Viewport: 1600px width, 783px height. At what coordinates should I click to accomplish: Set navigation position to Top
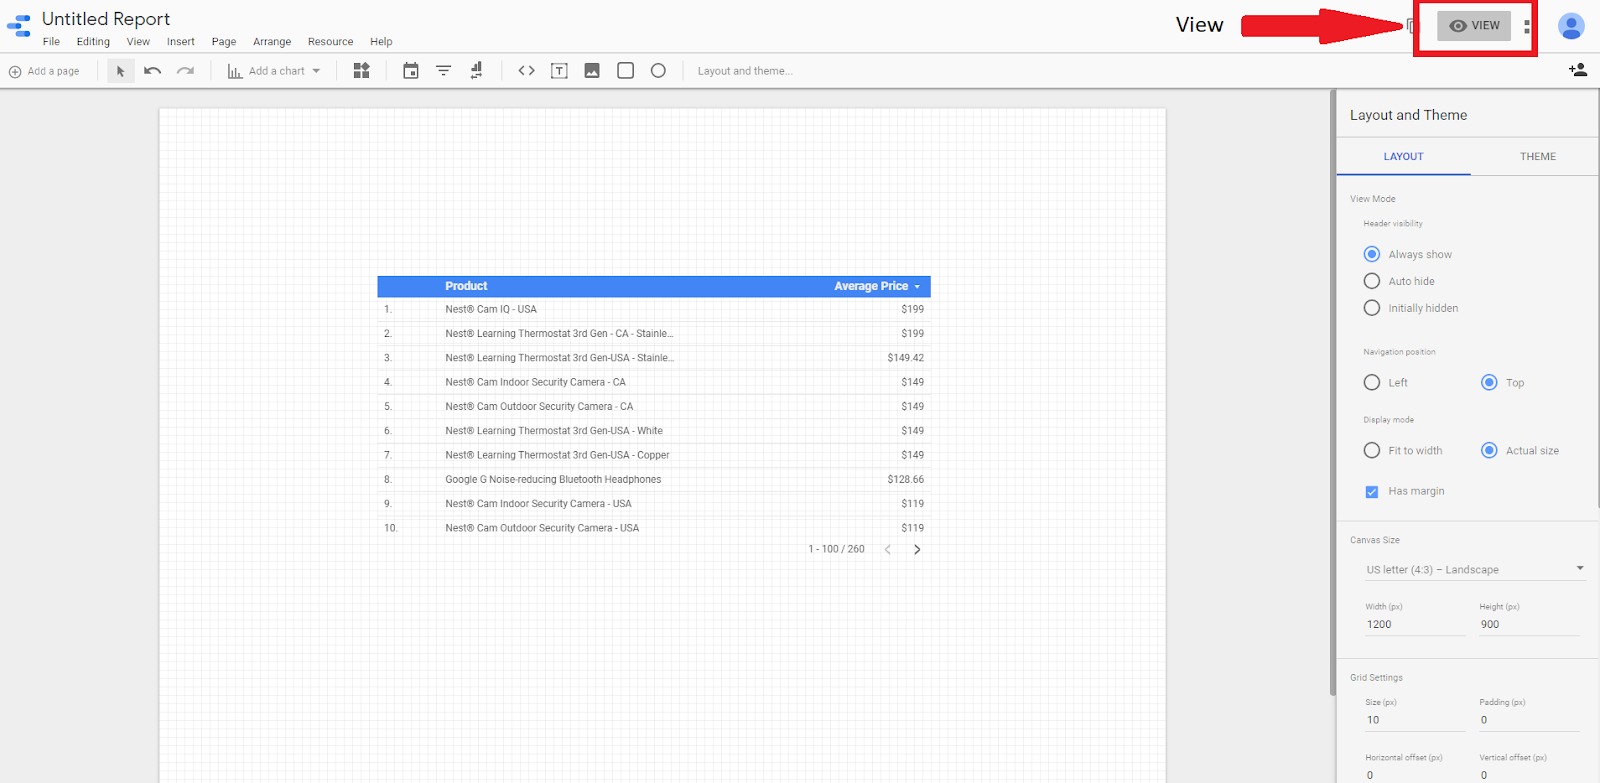pos(1489,382)
